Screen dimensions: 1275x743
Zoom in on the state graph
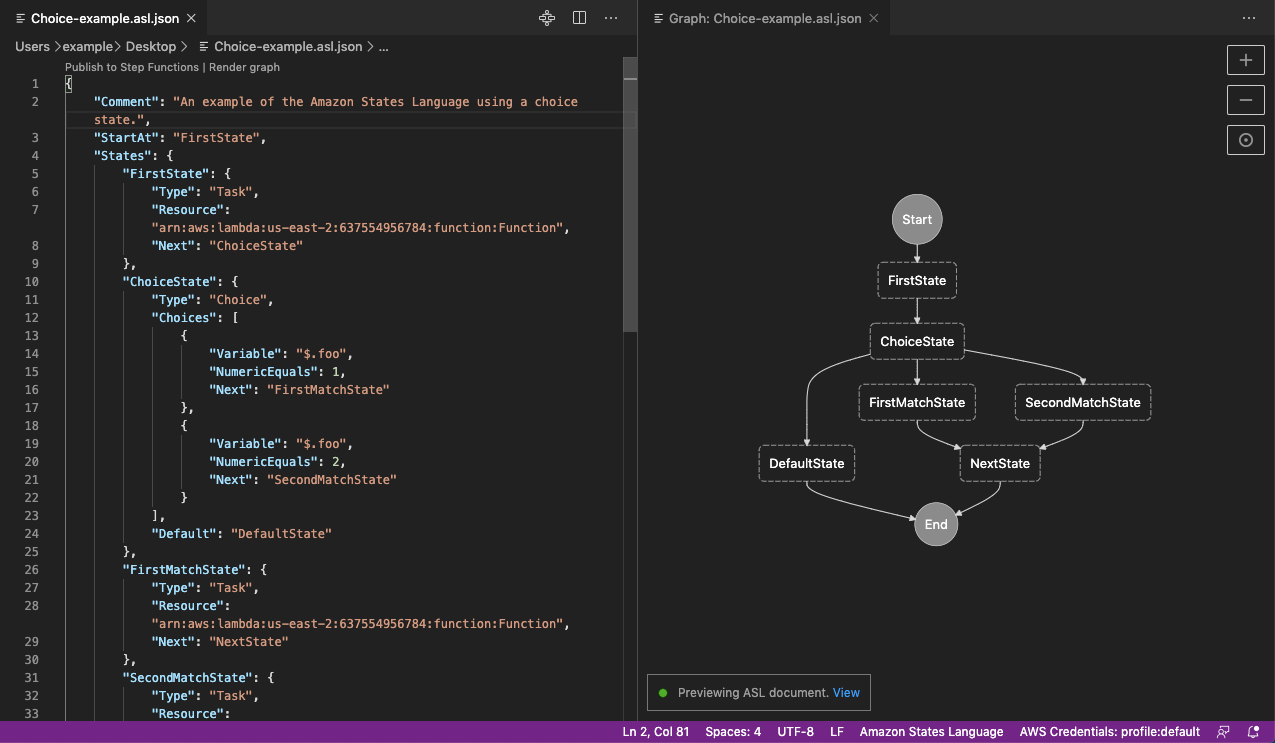pos(1245,60)
